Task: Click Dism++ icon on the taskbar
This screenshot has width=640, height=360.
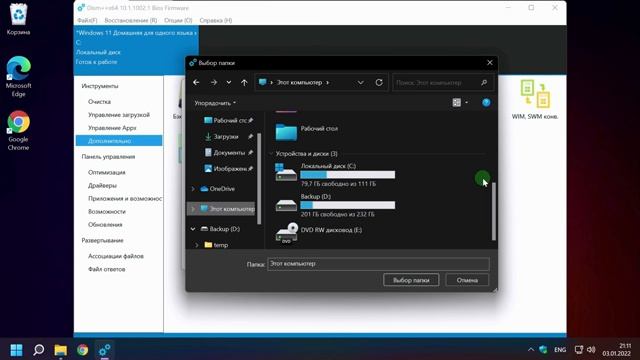Action: tap(104, 350)
